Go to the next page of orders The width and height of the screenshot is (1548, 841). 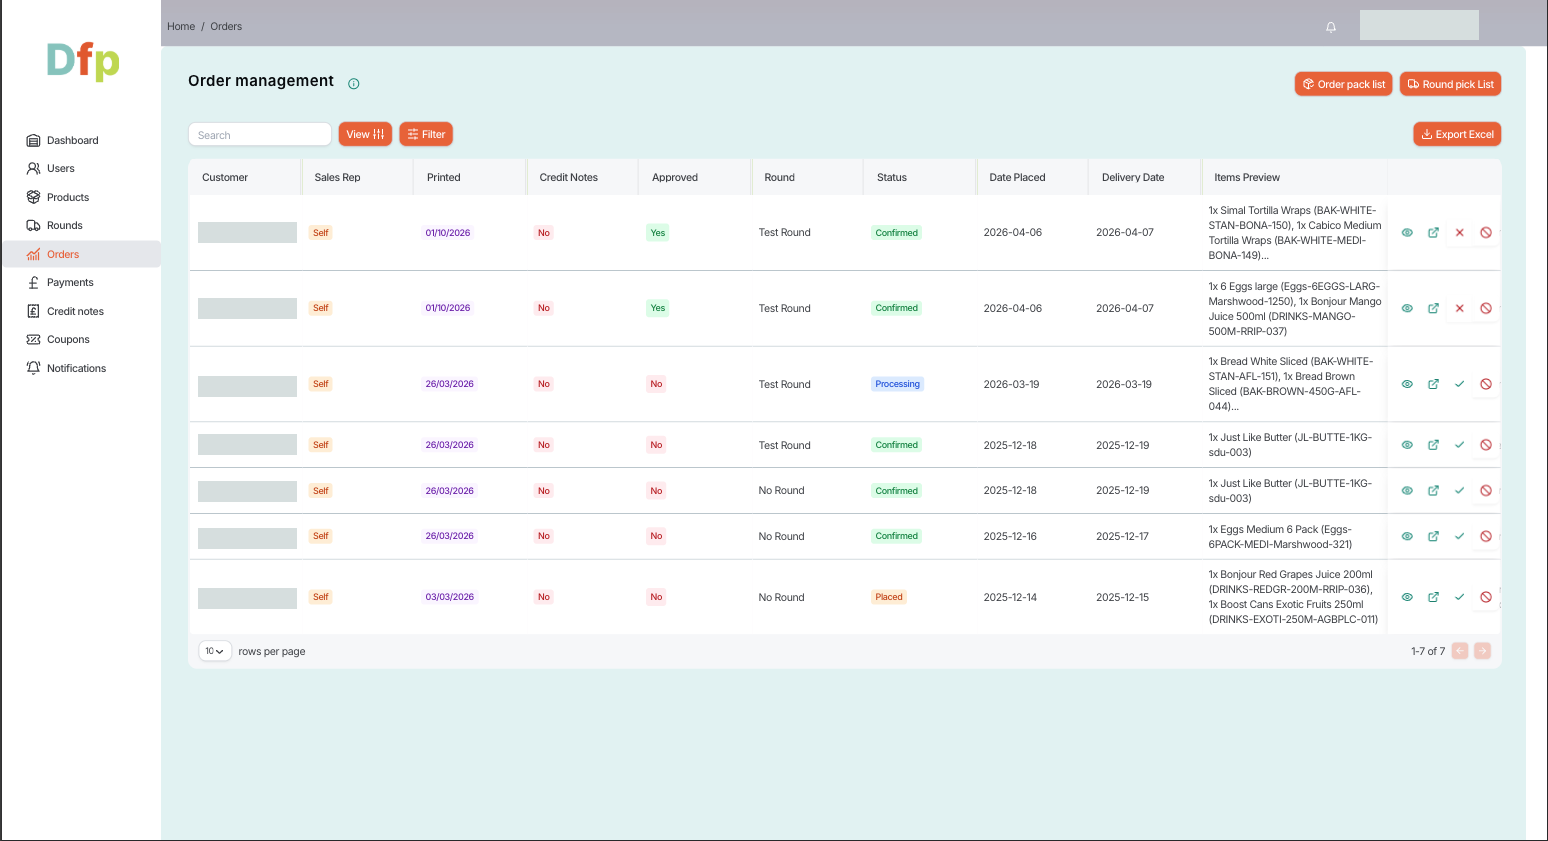coord(1482,651)
